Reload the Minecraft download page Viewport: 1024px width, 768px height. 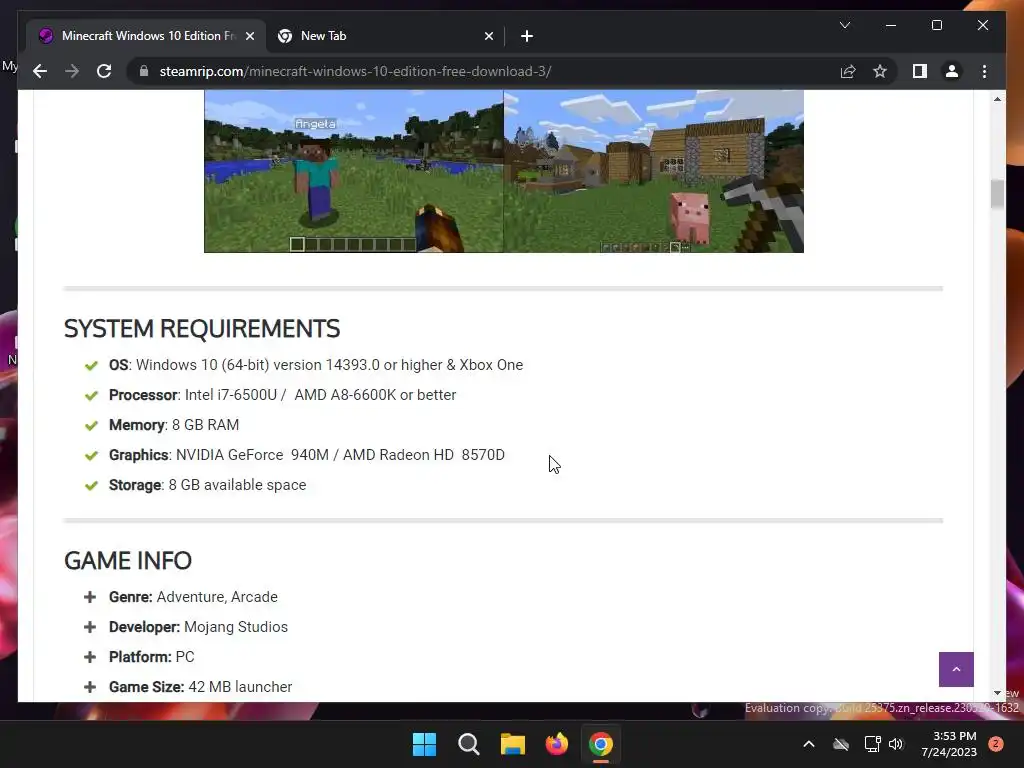coord(104,71)
